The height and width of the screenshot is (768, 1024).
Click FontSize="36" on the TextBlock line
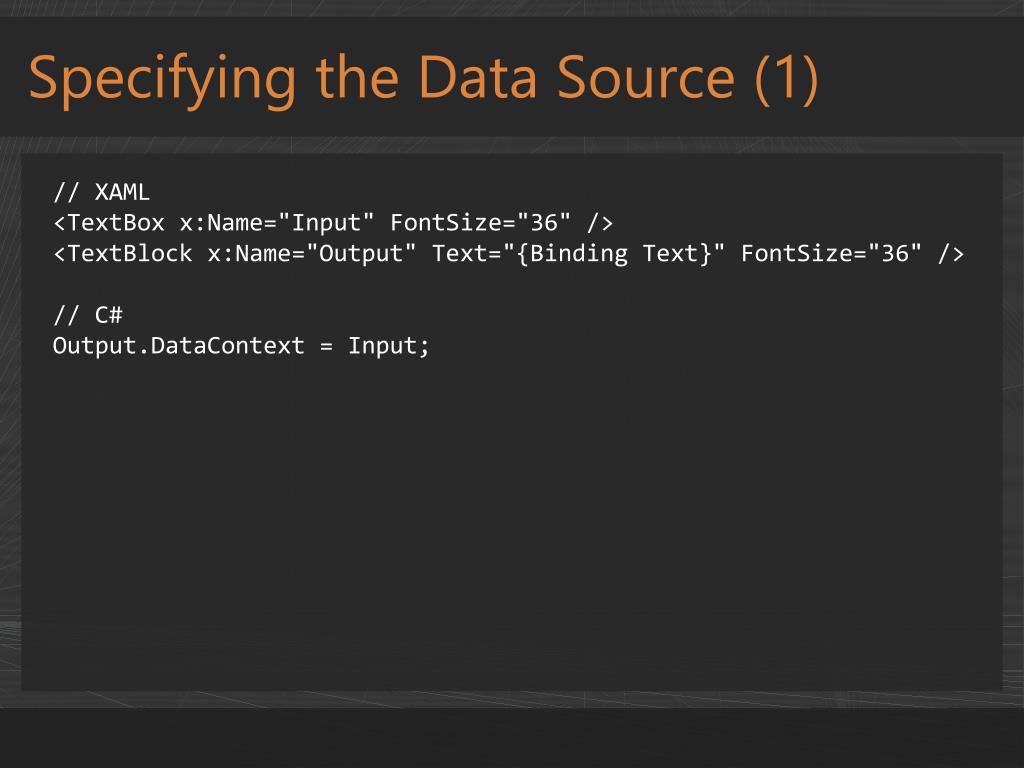click(831, 254)
